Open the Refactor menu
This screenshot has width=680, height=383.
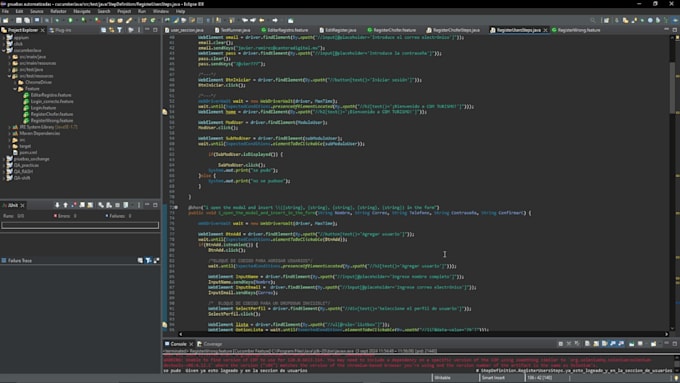click(x=58, y=11)
